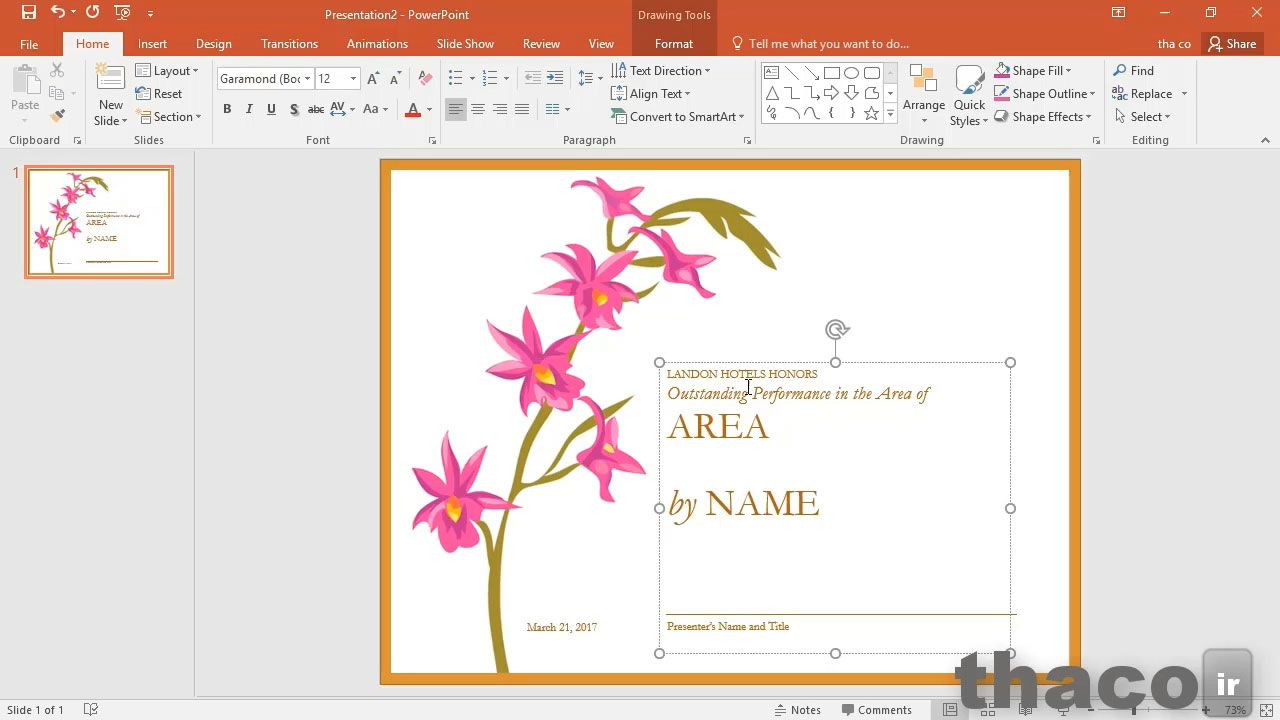Open the File tab
1280x720 pixels.
[29, 44]
